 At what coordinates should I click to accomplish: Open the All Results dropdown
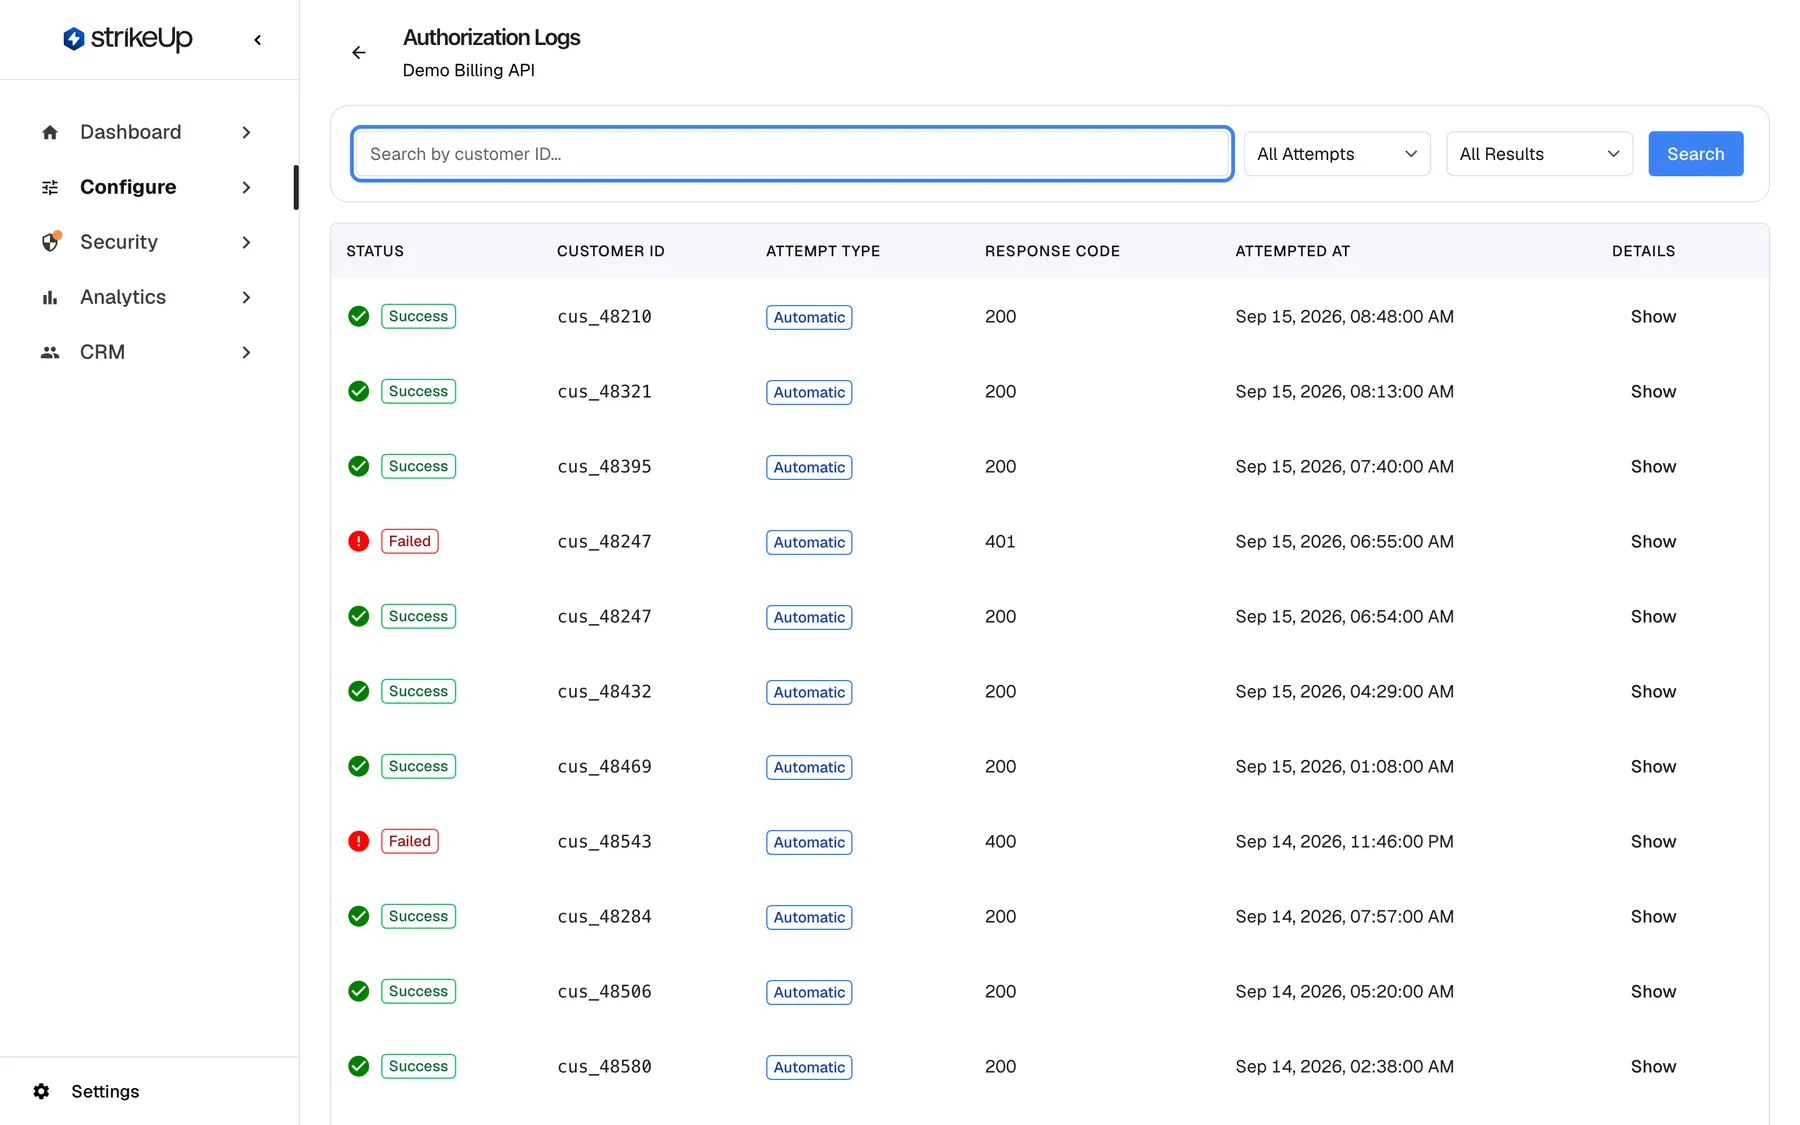pos(1539,154)
